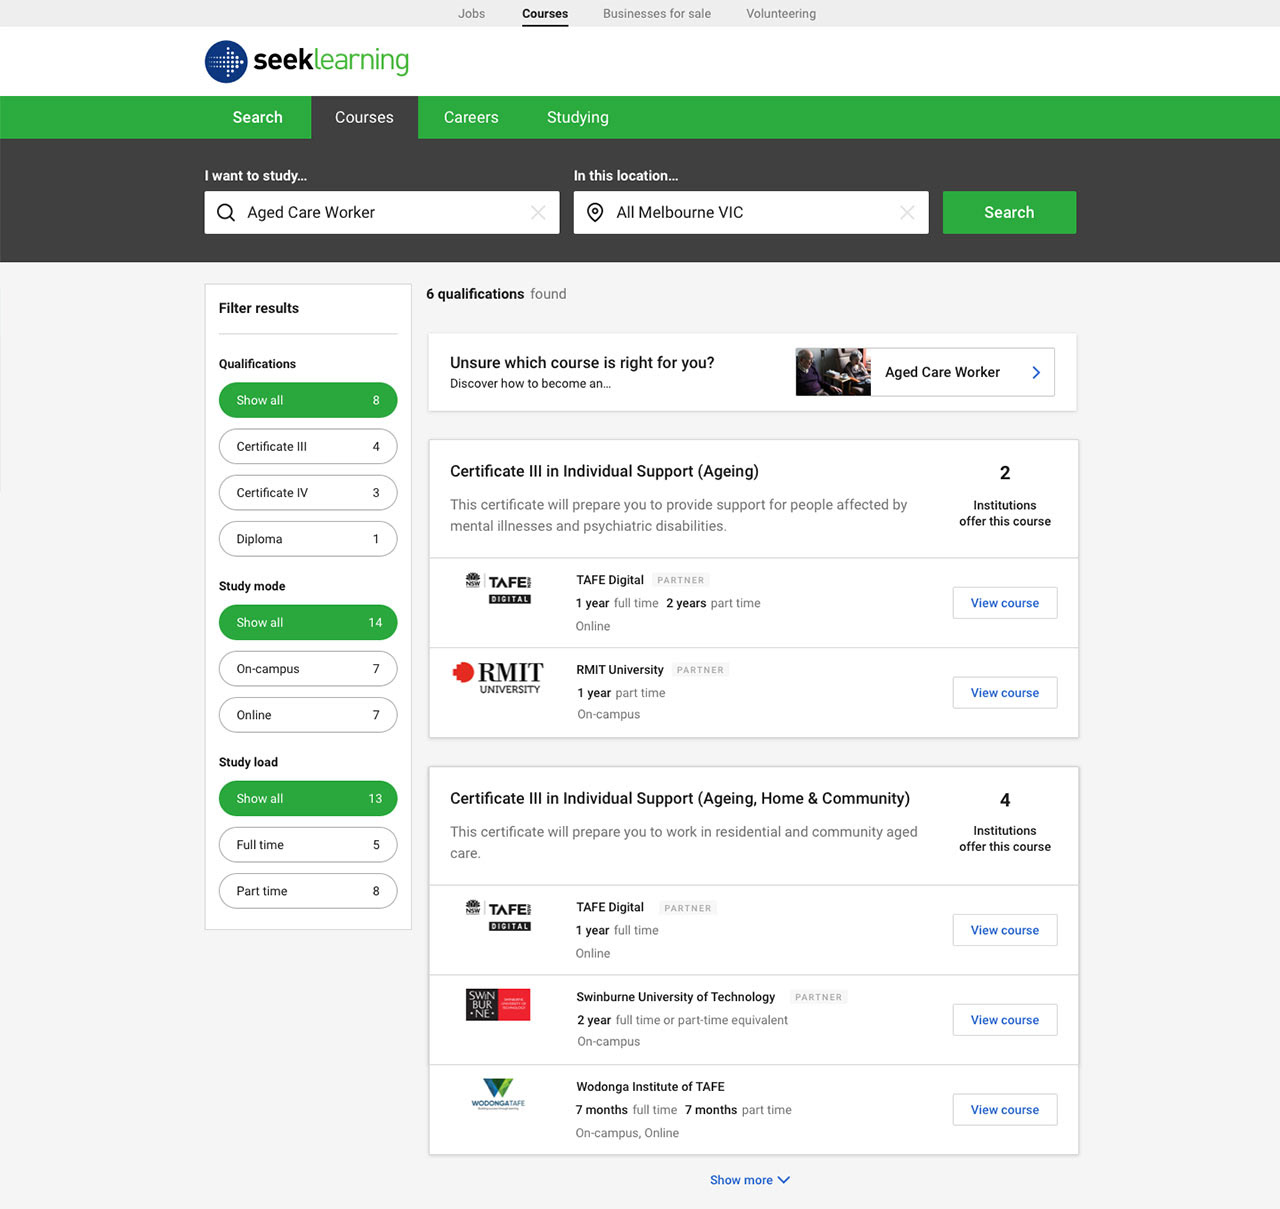Open the Volunteering link
The width and height of the screenshot is (1280, 1209).
(x=781, y=13)
